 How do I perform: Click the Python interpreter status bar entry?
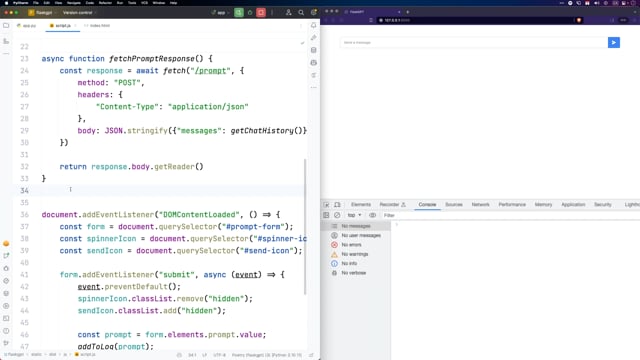click(267, 355)
